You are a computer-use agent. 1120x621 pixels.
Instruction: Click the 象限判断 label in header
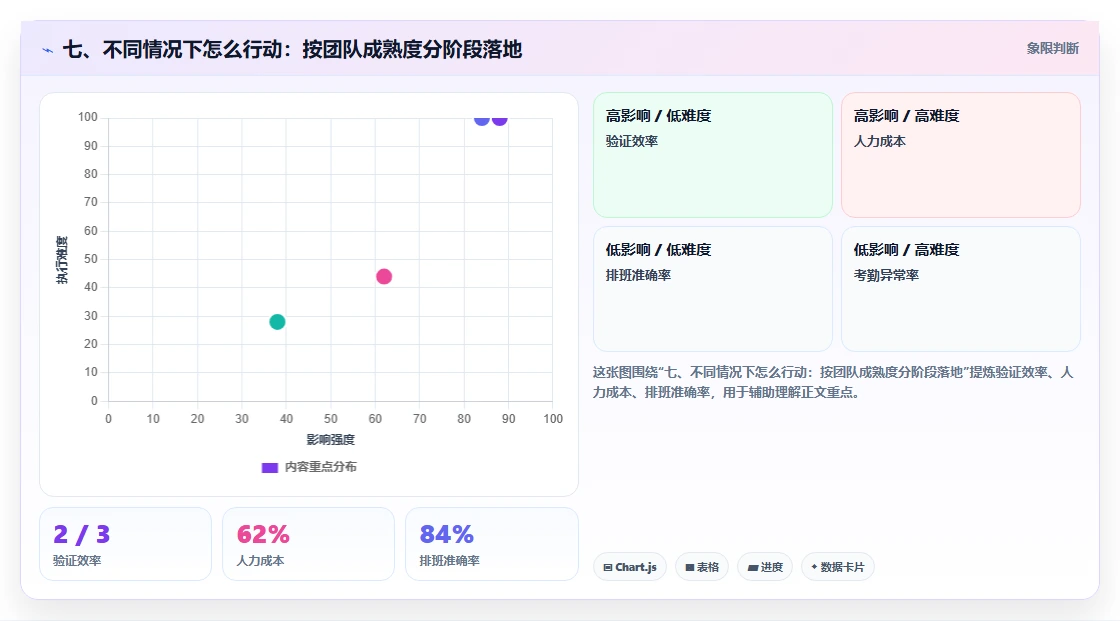1052,49
